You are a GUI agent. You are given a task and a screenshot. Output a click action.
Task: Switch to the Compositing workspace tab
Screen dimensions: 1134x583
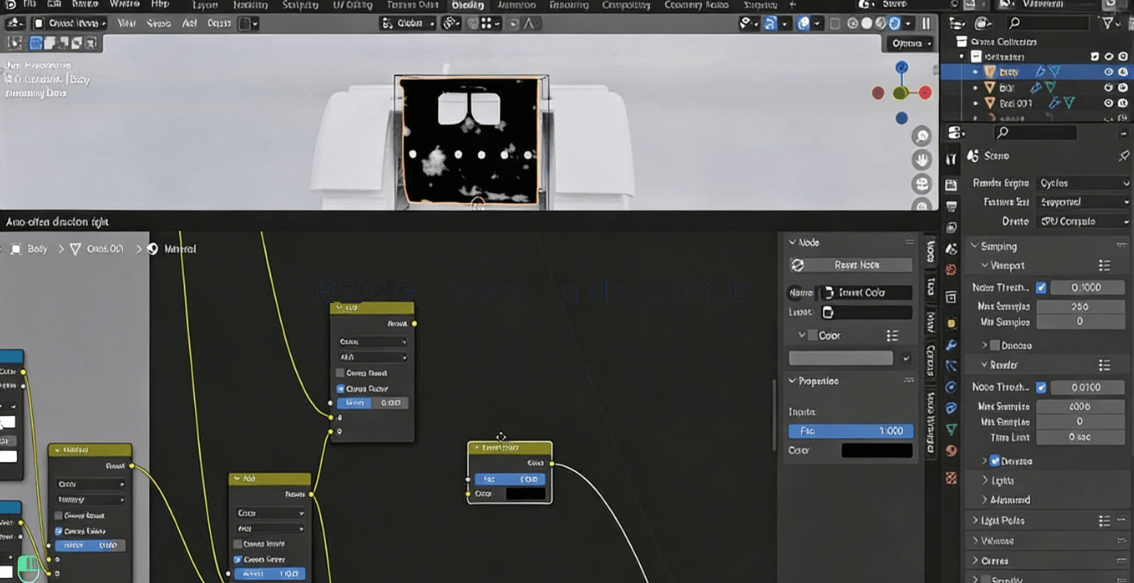(x=625, y=5)
